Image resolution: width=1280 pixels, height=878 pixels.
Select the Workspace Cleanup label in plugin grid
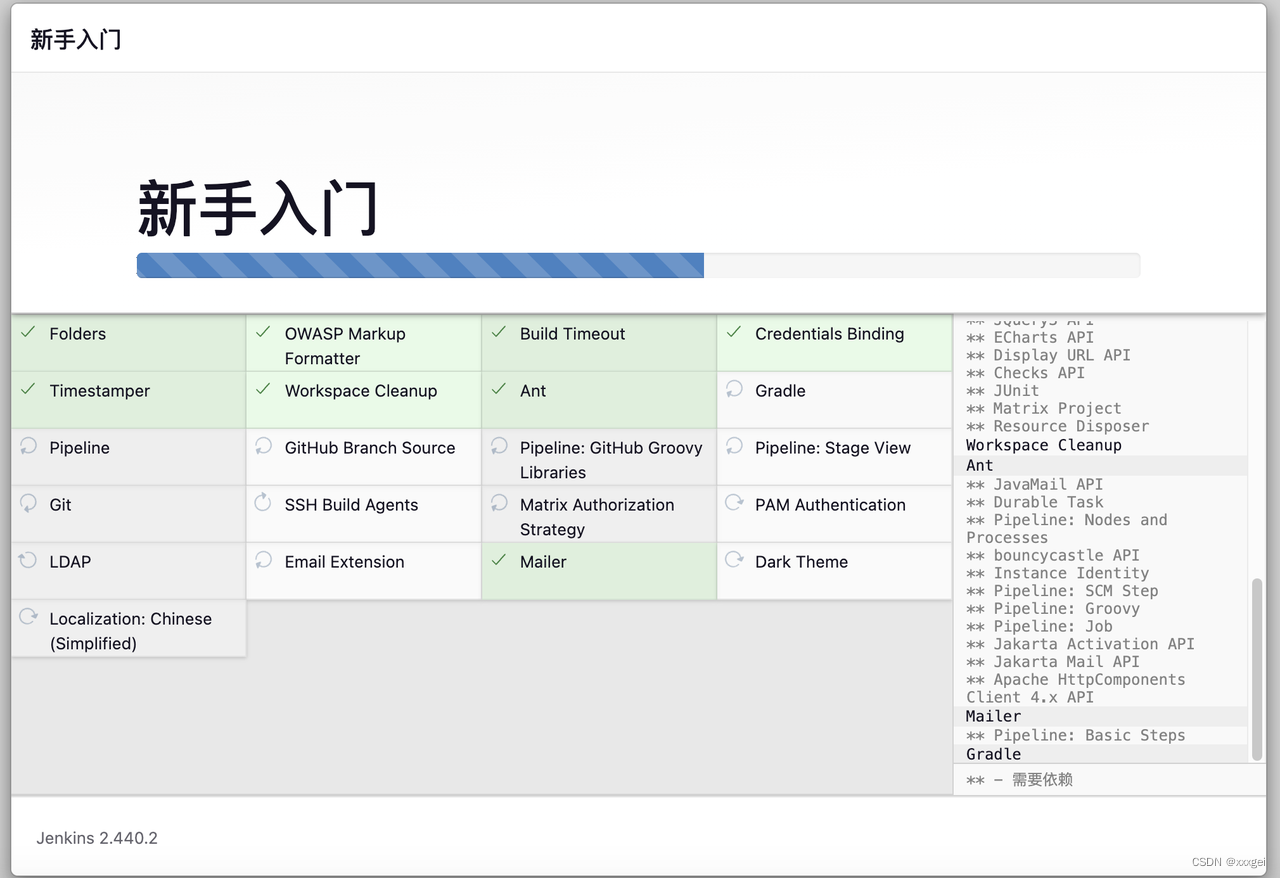(361, 391)
